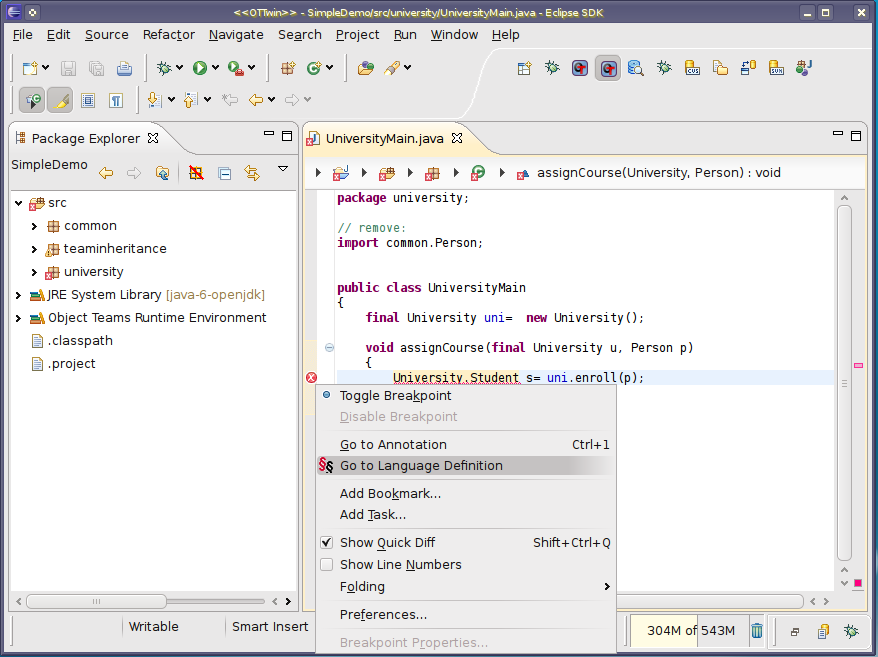Click the Back navigation arrow in main toolbar

pos(256,100)
